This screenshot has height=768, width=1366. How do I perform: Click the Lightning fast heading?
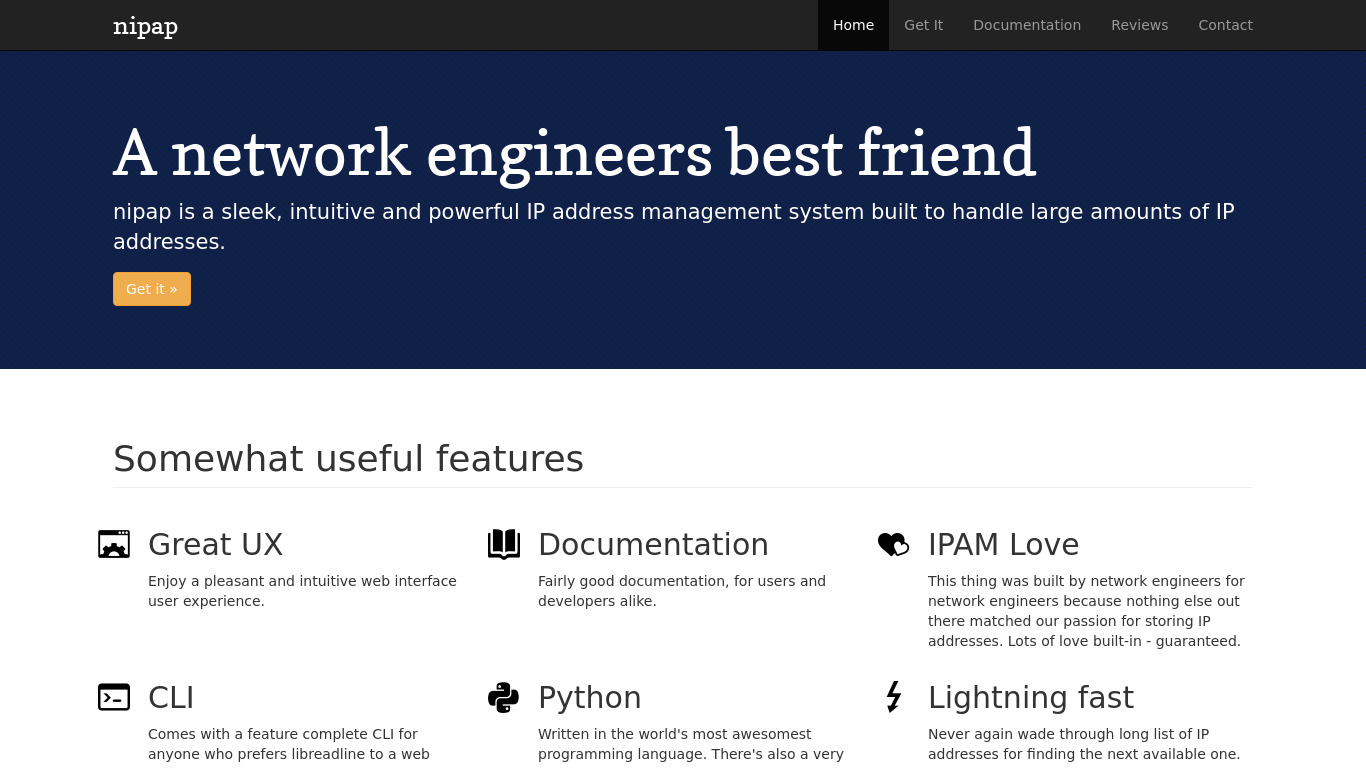pos(1030,698)
